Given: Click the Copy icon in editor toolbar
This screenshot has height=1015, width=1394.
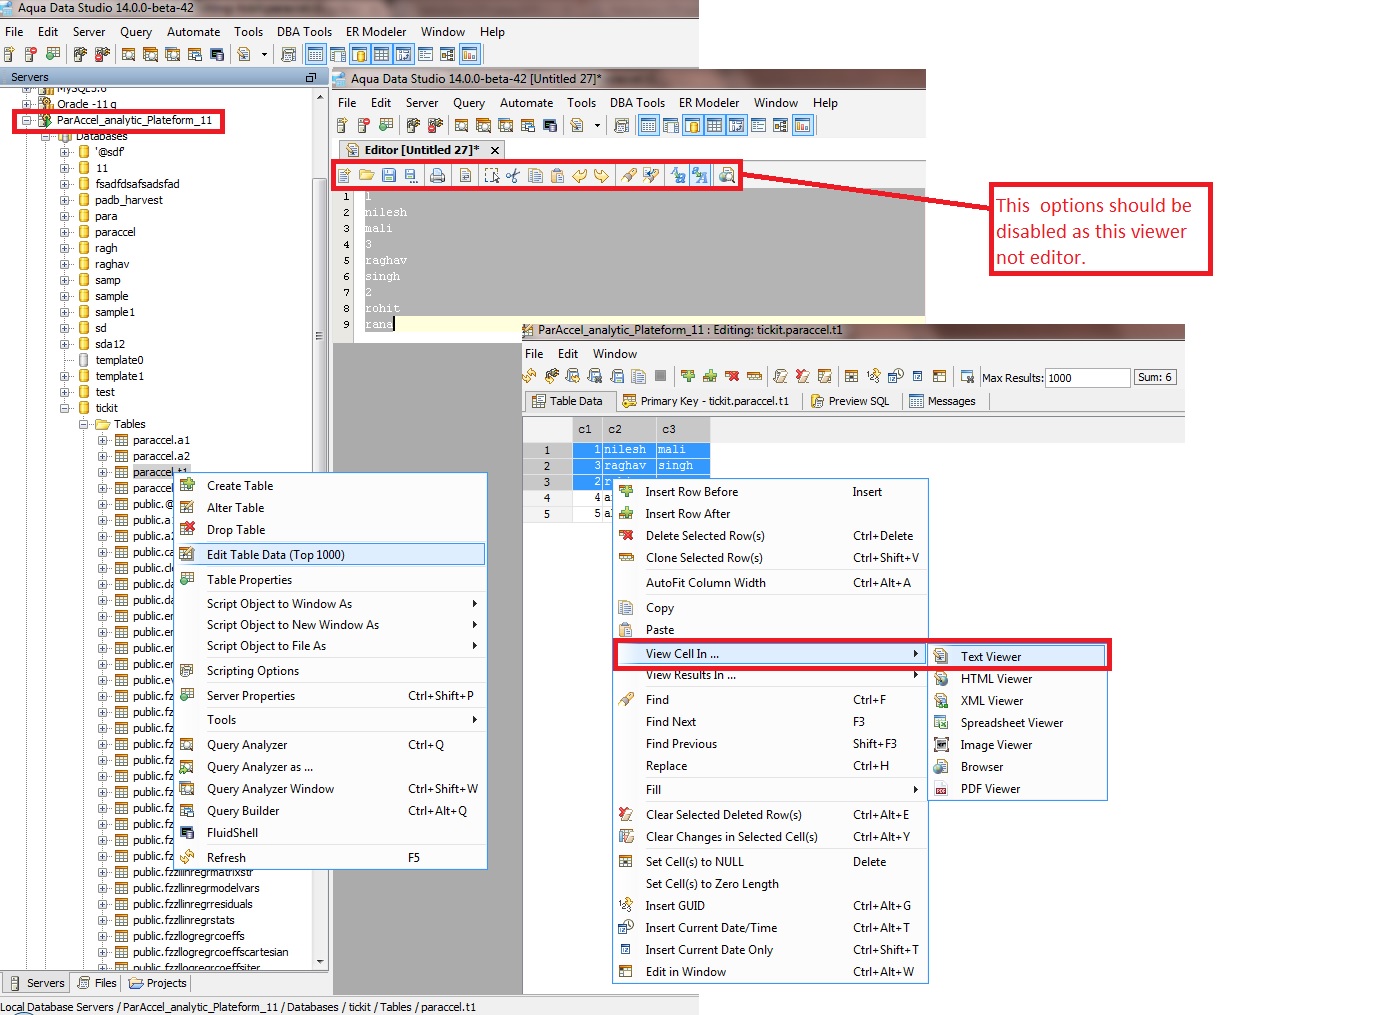Looking at the screenshot, I should (x=535, y=176).
